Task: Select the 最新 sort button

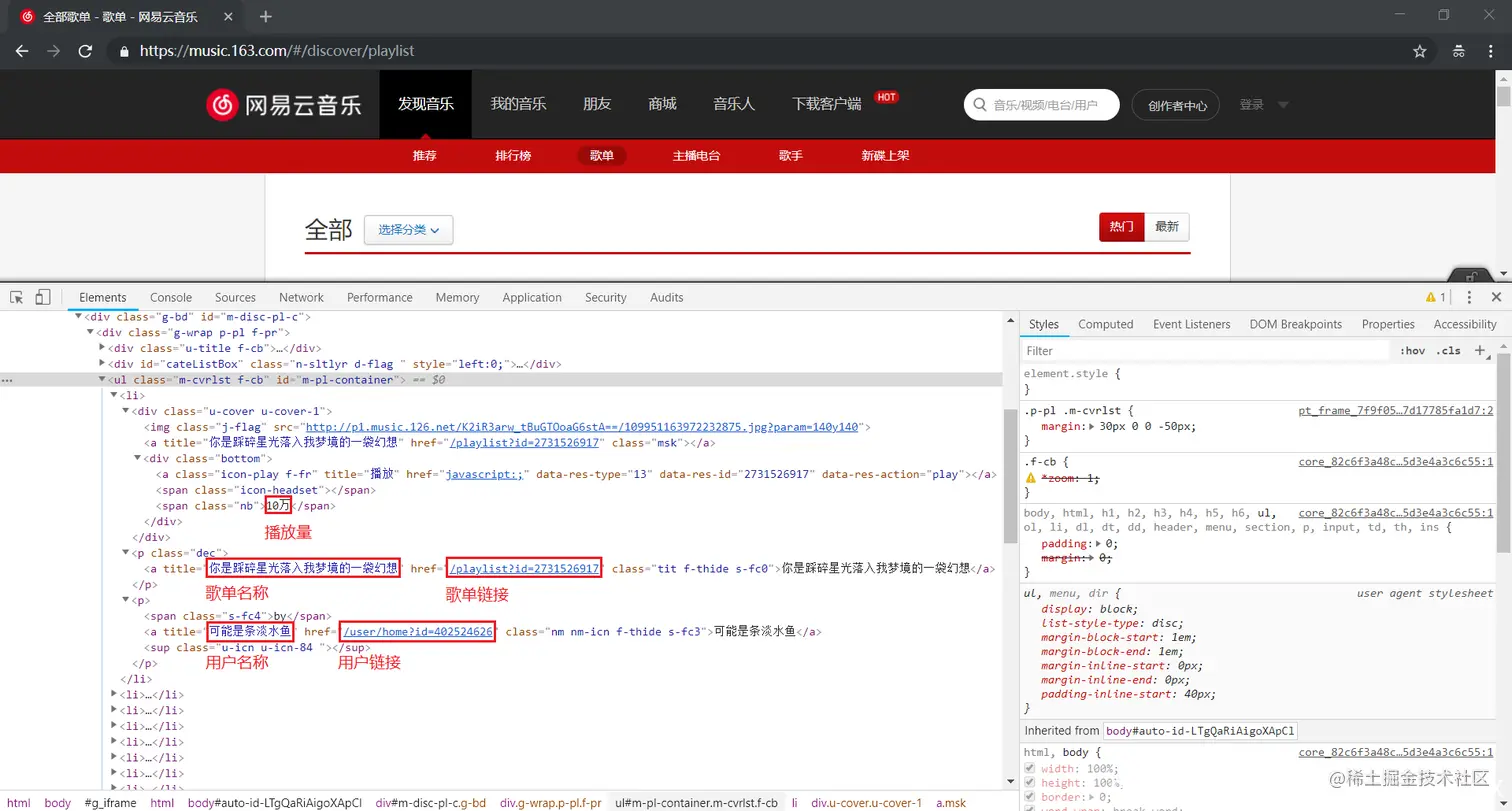Action: click(x=1167, y=227)
